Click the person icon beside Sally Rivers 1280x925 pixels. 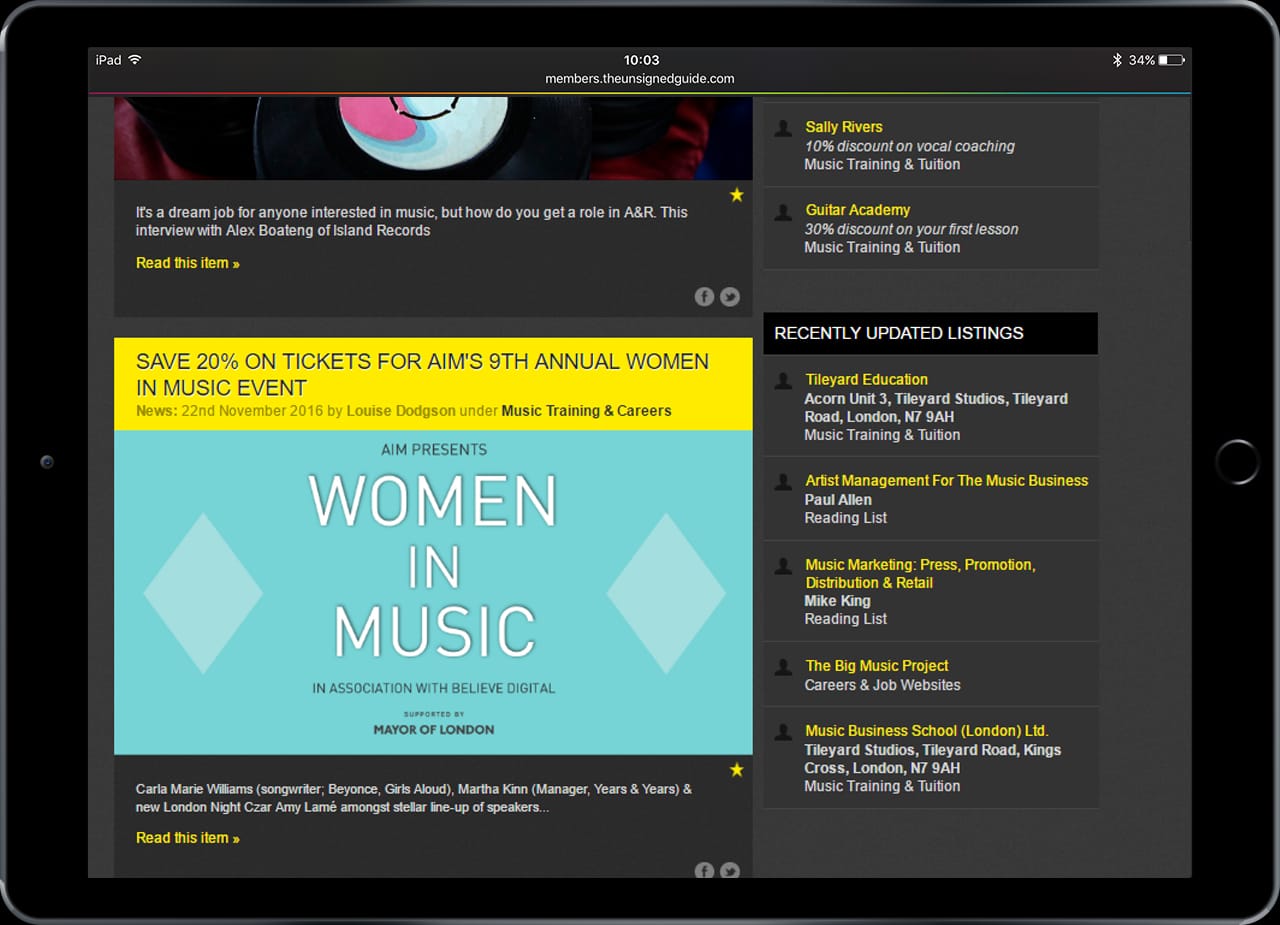pos(784,128)
